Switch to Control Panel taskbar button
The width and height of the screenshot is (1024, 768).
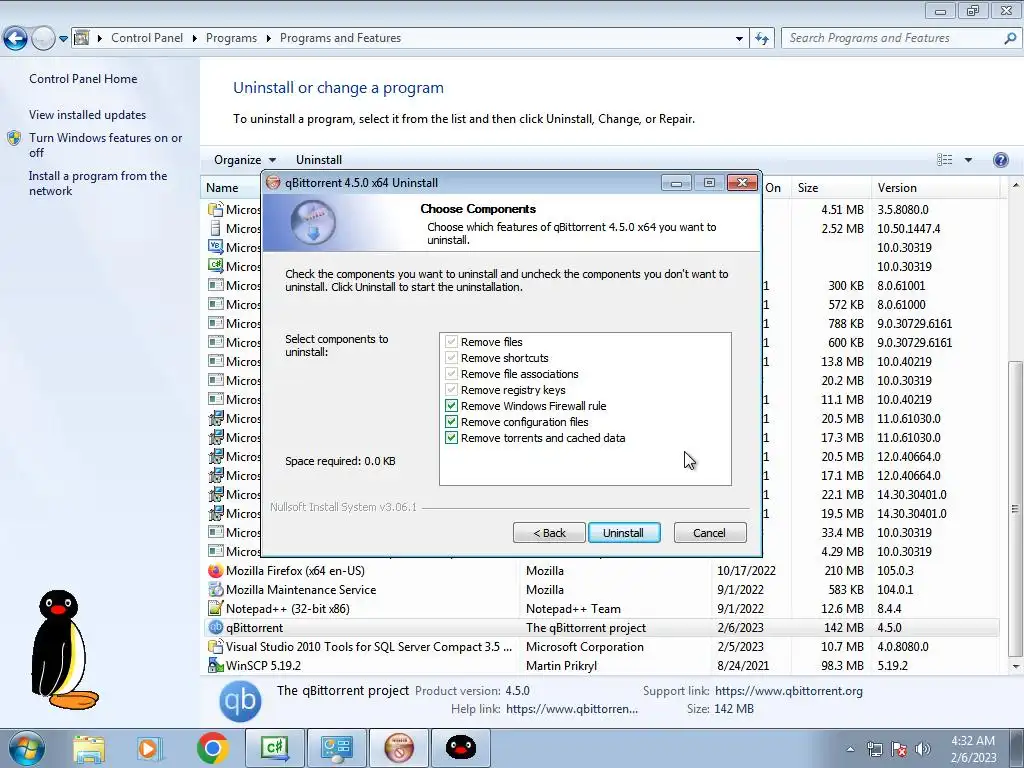(x=336, y=748)
